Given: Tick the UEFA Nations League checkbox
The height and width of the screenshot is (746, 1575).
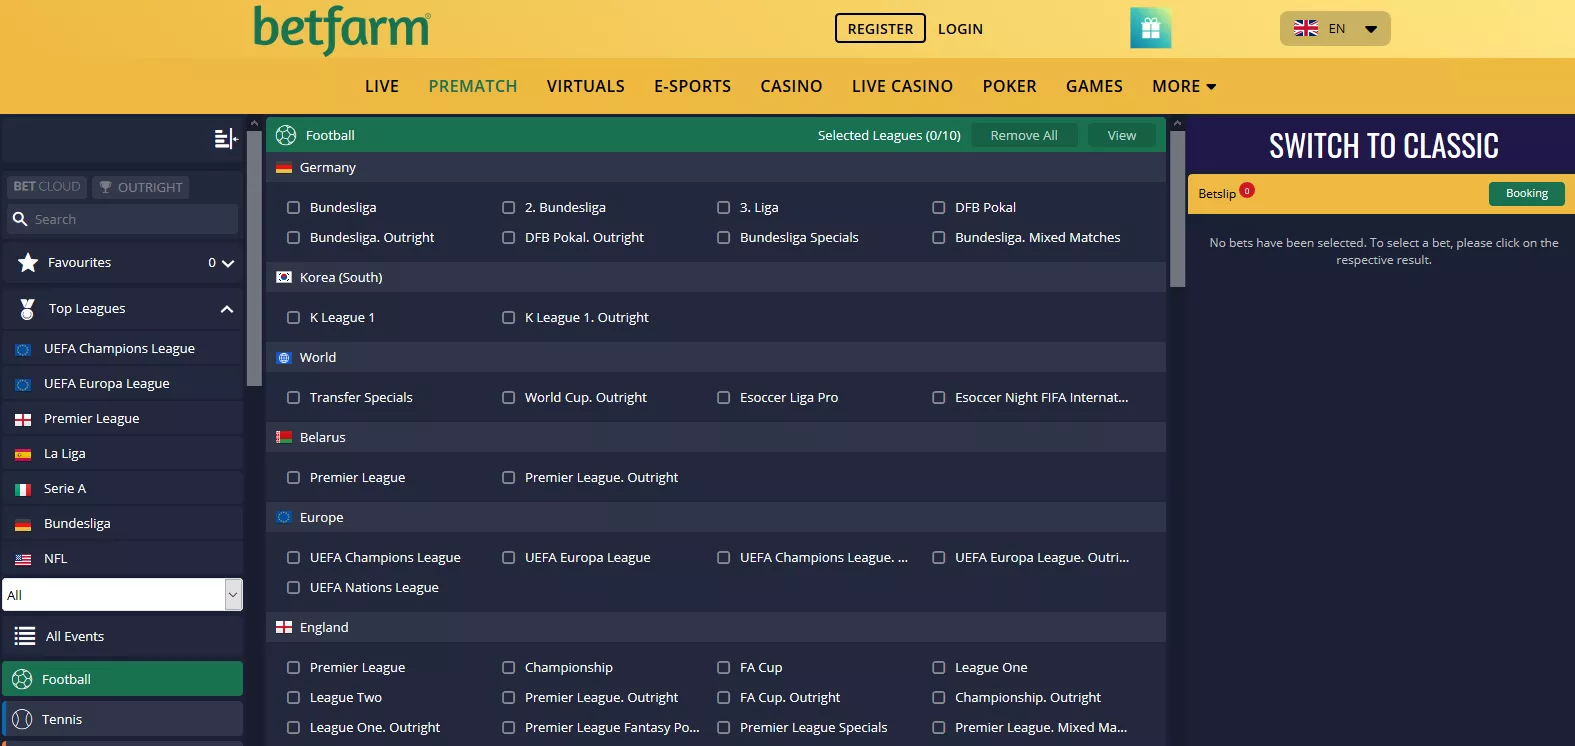Looking at the screenshot, I should click(293, 588).
